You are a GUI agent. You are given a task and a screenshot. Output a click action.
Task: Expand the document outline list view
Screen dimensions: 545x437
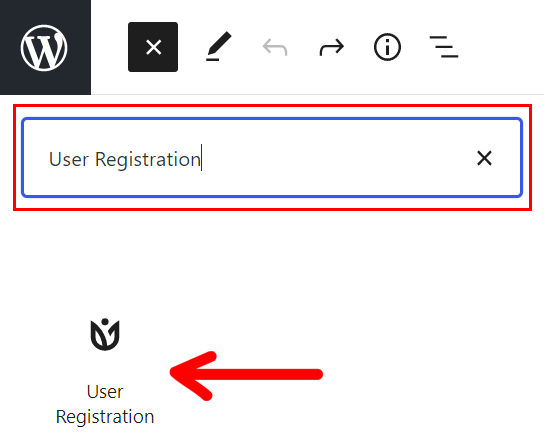444,47
